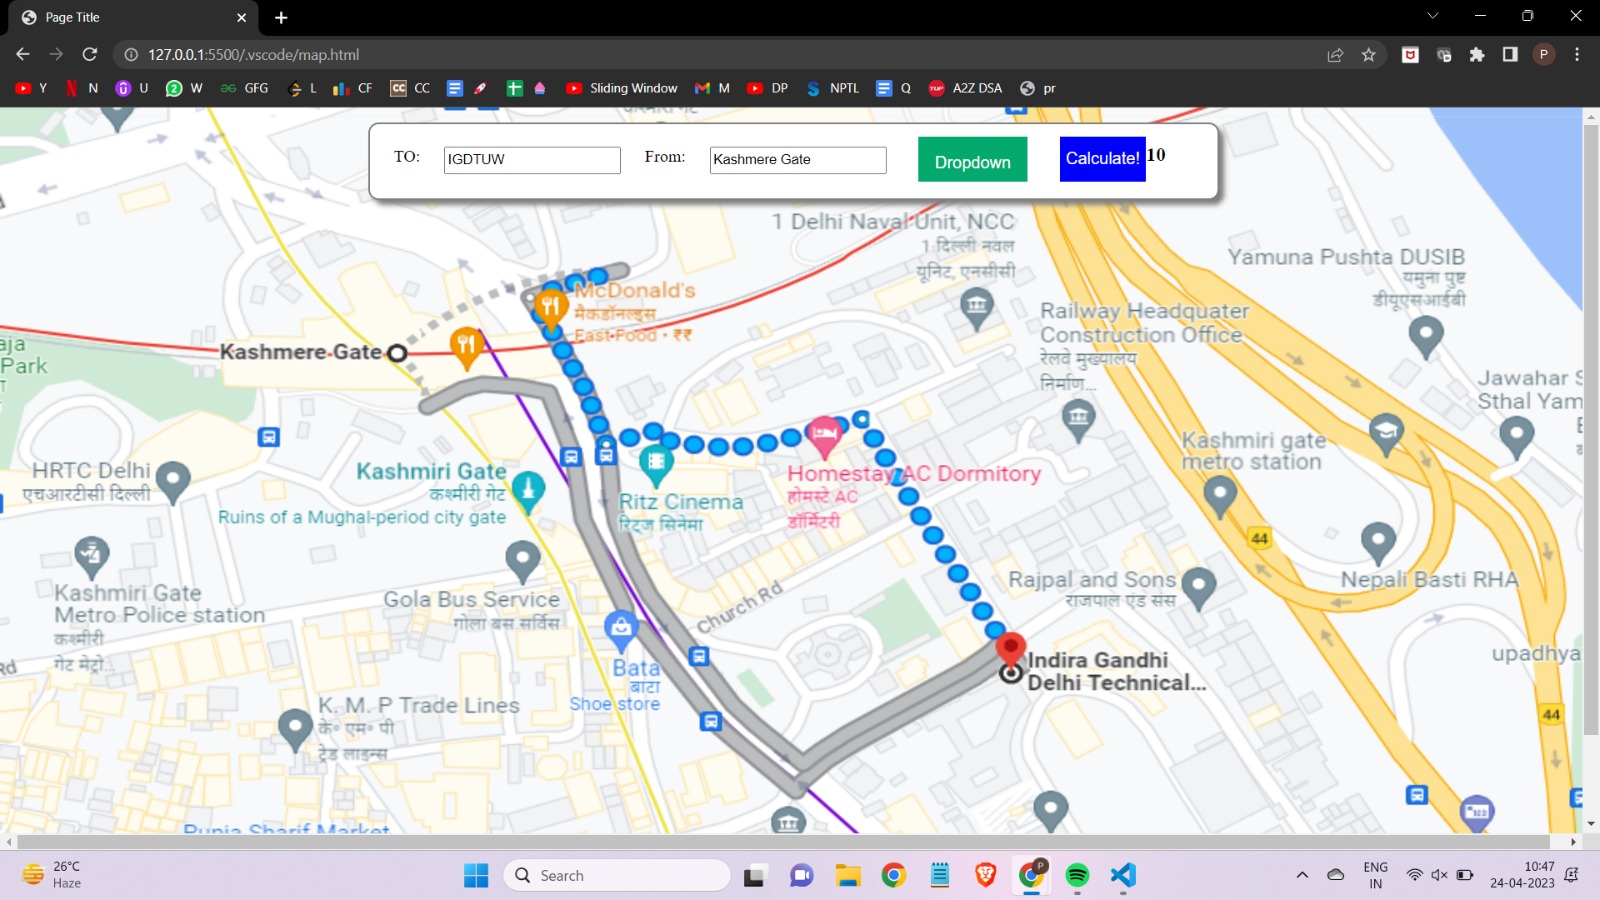Open the Chrome extensions puzzle icon
Screen dimensions: 1600x900
point(1477,55)
